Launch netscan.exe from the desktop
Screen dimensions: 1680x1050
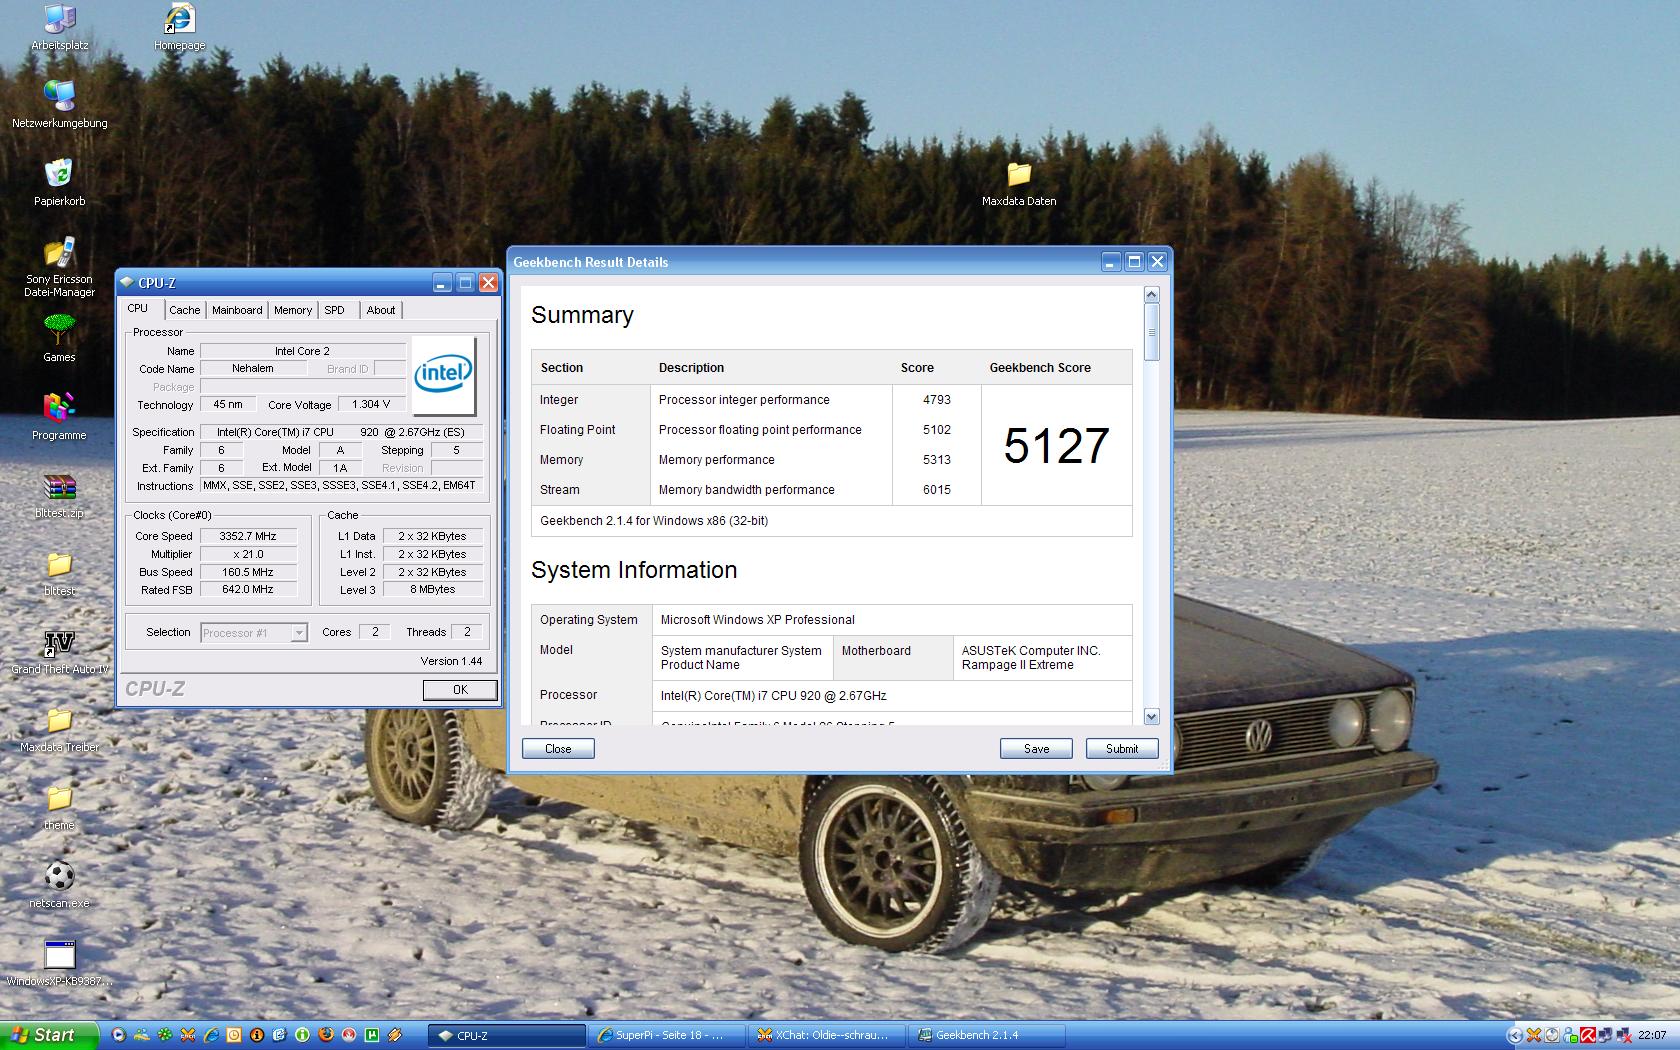pos(59,877)
